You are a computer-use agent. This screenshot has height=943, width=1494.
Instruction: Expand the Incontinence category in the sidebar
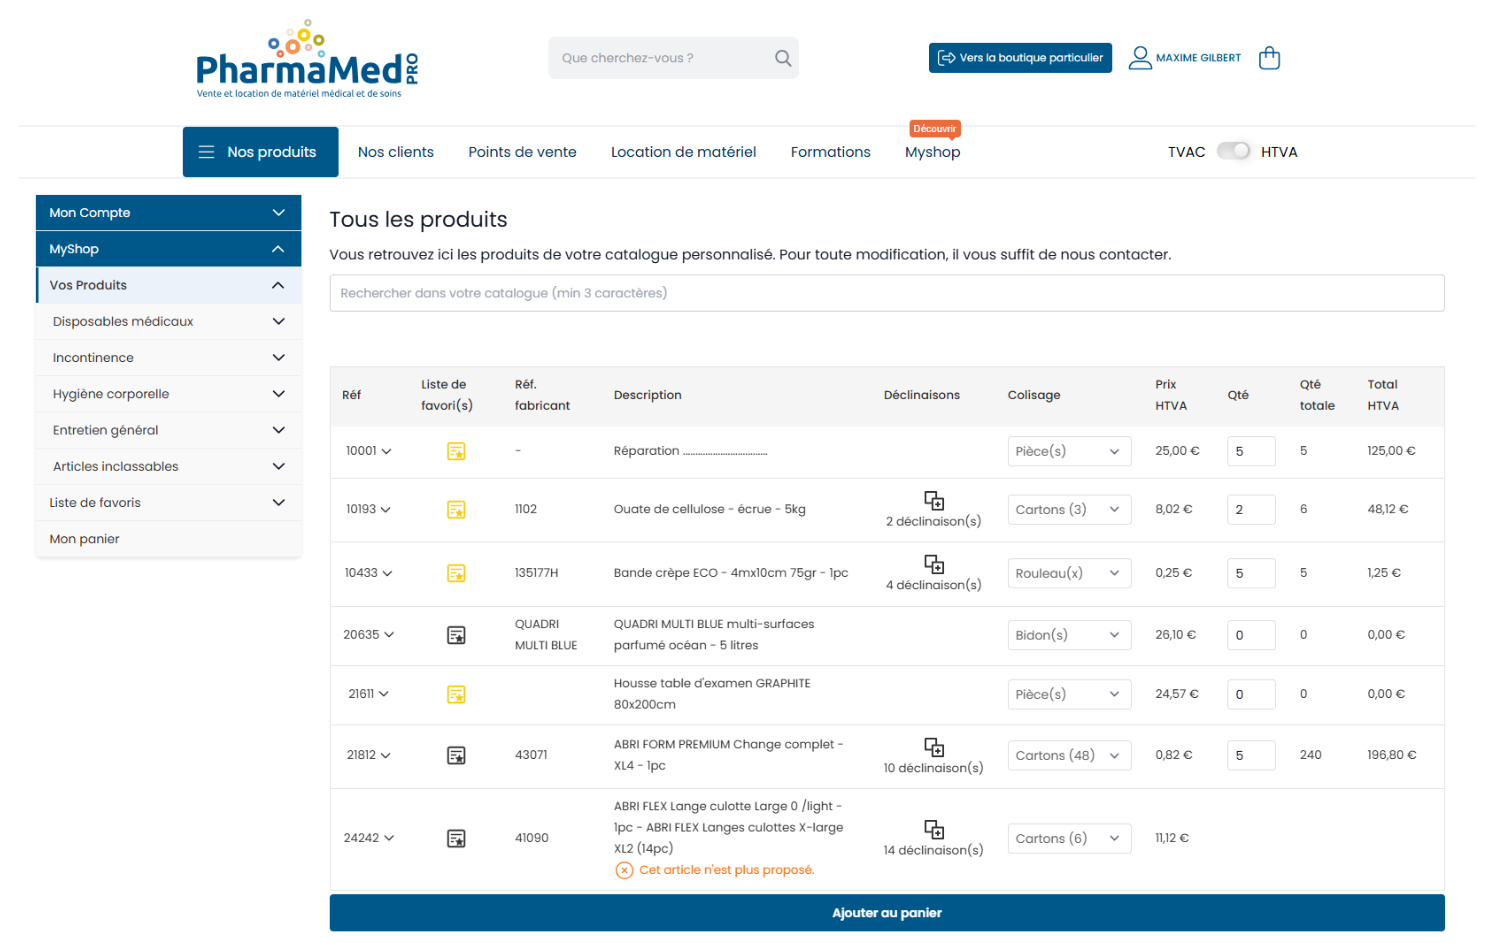tap(168, 357)
